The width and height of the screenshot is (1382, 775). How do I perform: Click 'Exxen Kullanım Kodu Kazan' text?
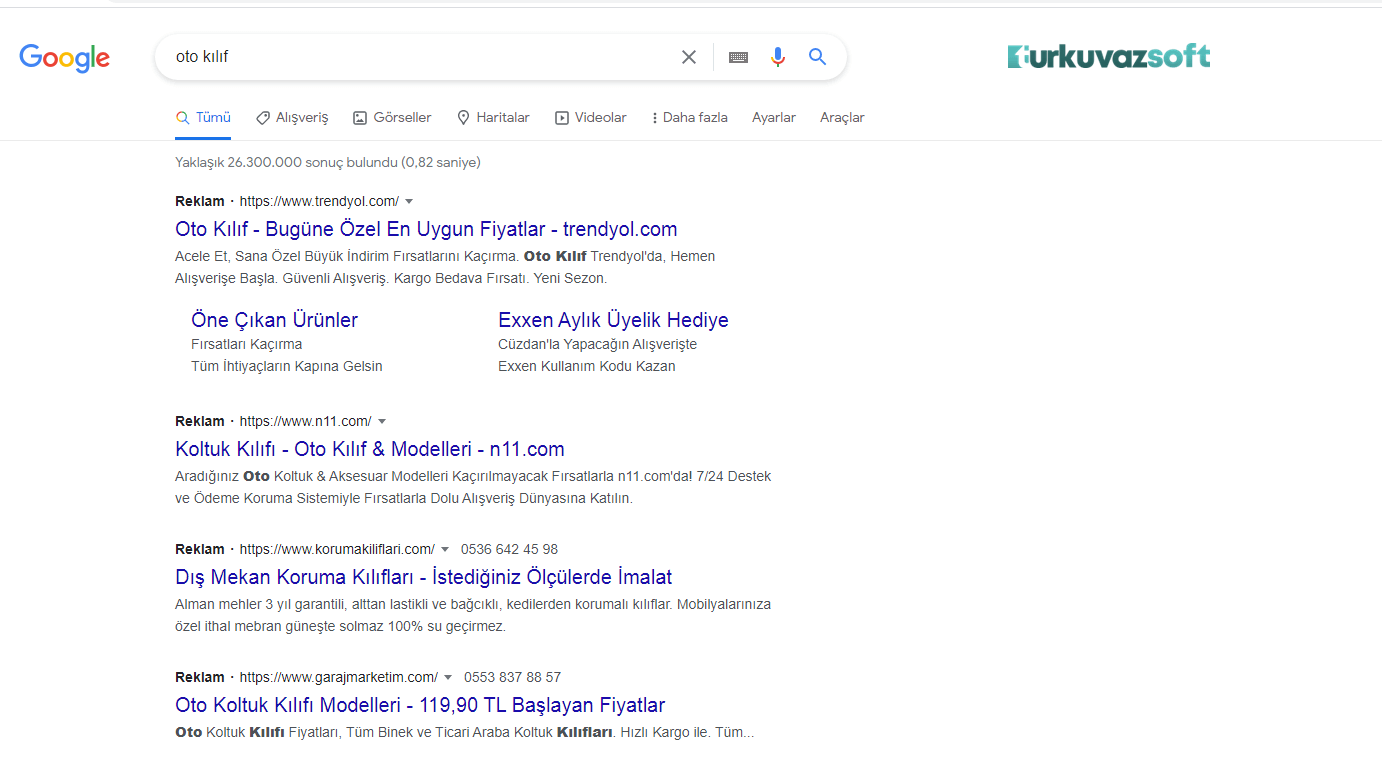coord(587,366)
